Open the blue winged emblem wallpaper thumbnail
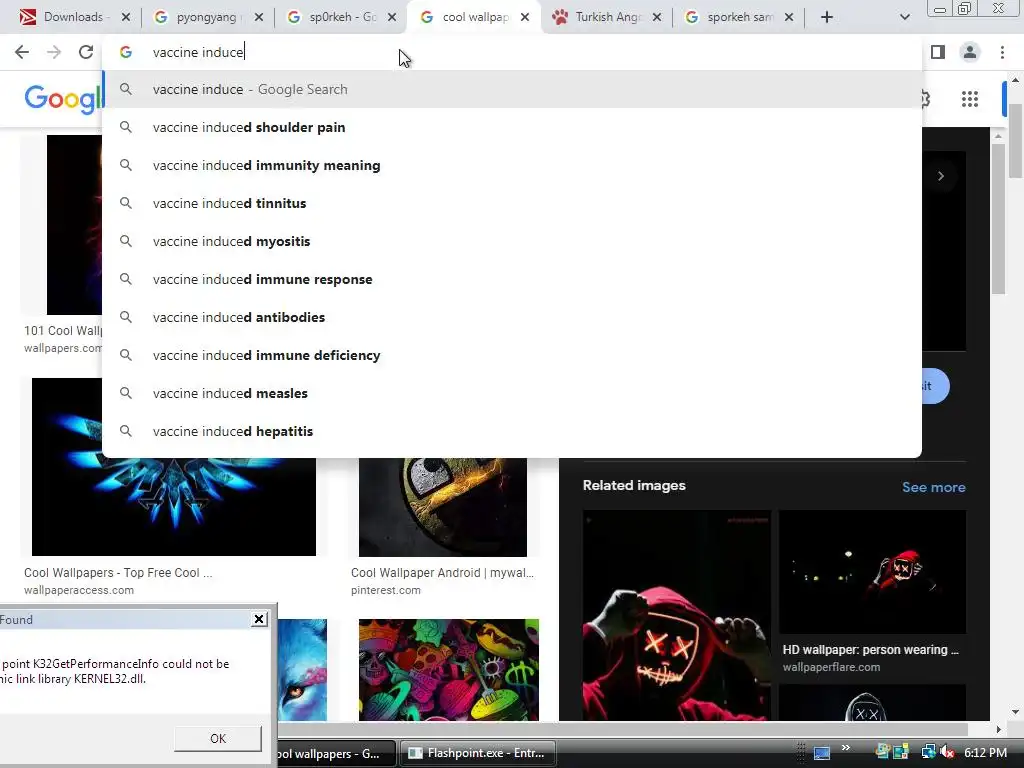 (x=174, y=507)
